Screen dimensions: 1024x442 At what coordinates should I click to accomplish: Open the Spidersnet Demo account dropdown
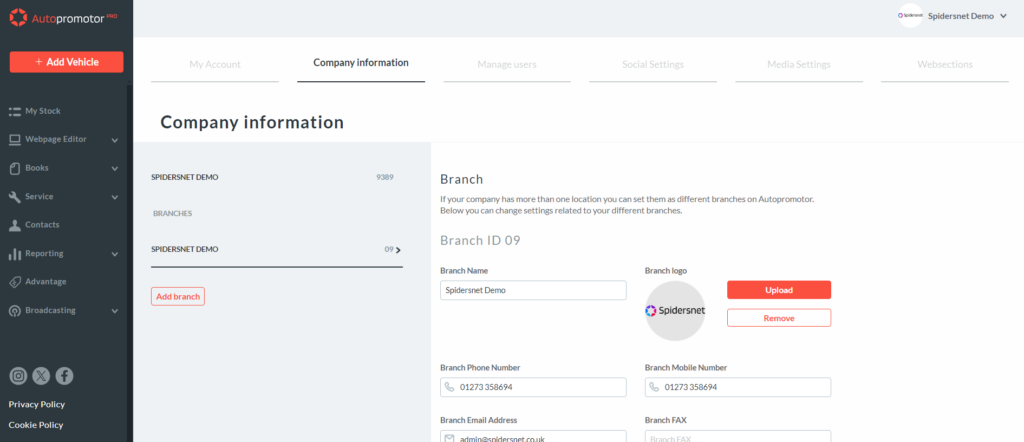point(952,16)
